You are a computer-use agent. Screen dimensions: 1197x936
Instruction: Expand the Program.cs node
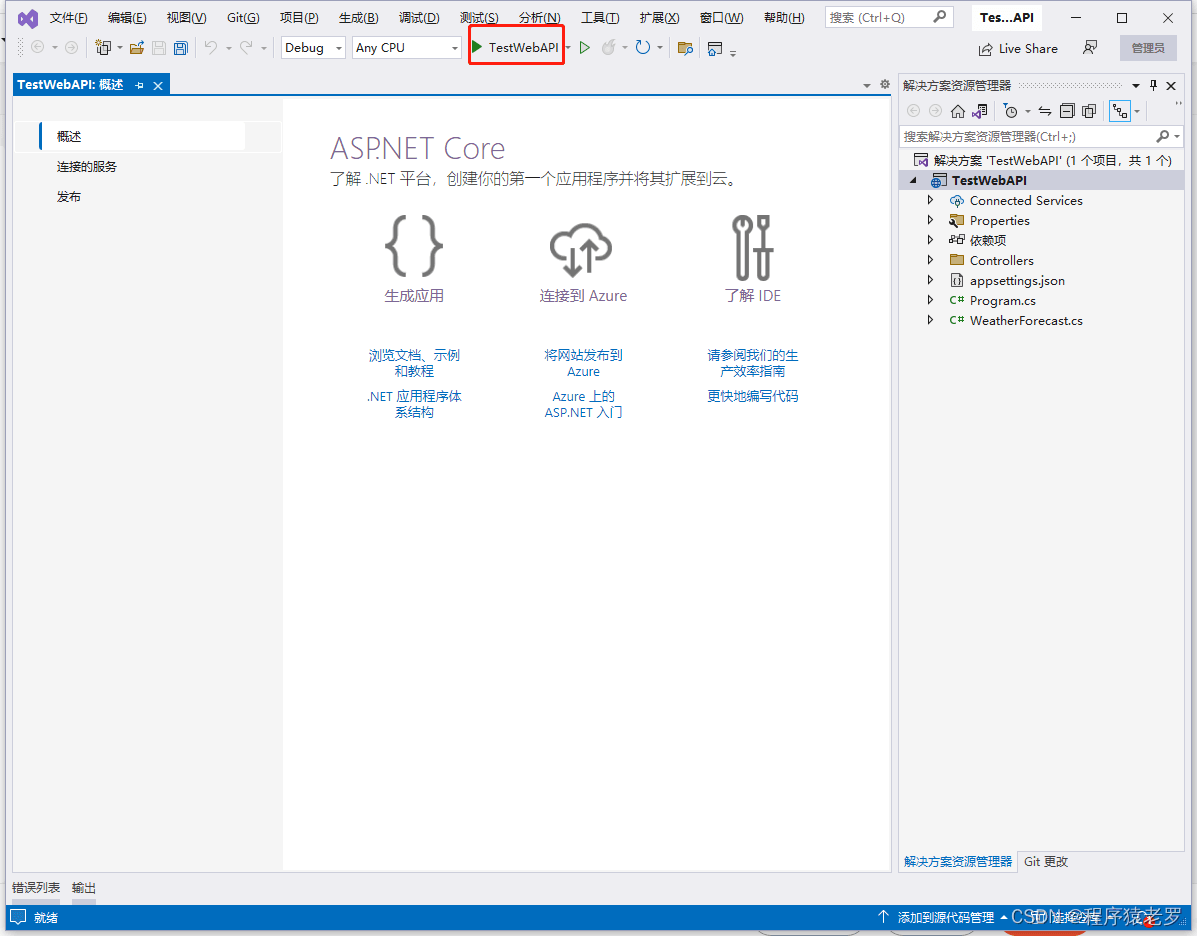(930, 300)
